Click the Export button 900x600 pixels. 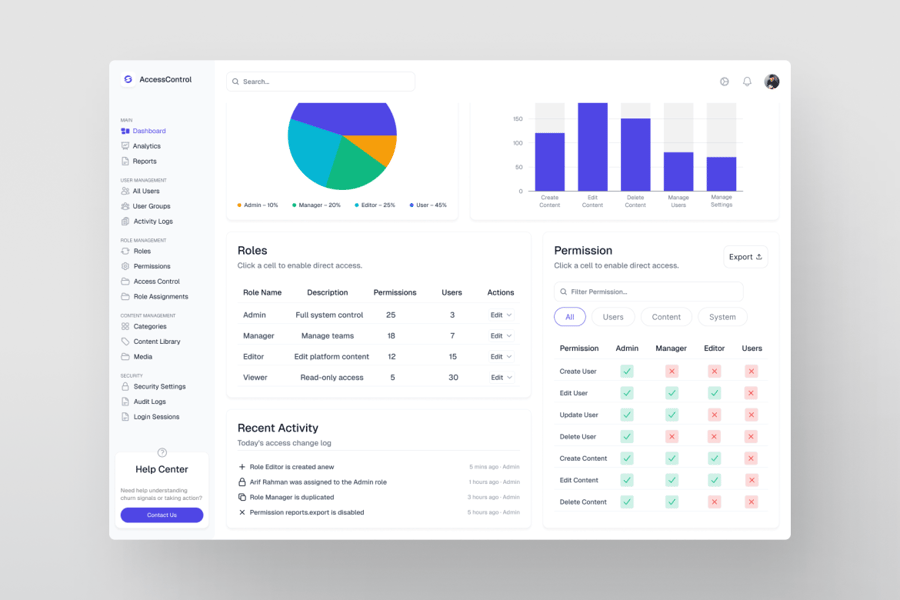745,257
